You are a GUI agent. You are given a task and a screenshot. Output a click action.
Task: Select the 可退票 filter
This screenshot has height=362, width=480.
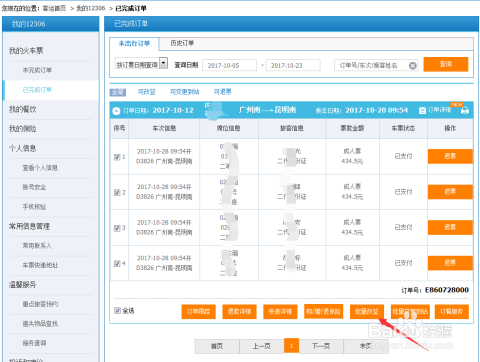click(x=222, y=92)
